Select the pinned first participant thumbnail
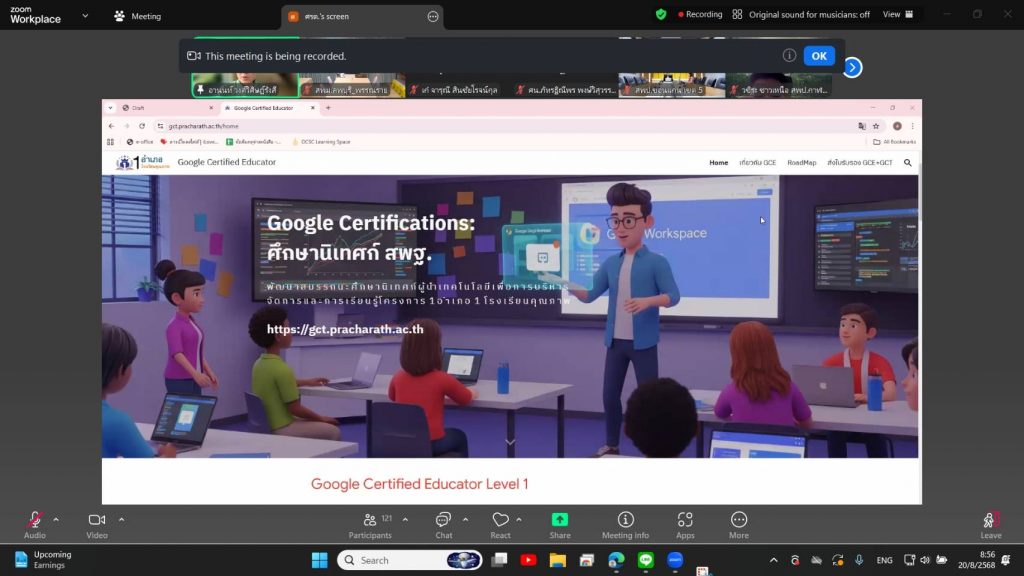Screen dimensions: 1024x576 (x=245, y=84)
